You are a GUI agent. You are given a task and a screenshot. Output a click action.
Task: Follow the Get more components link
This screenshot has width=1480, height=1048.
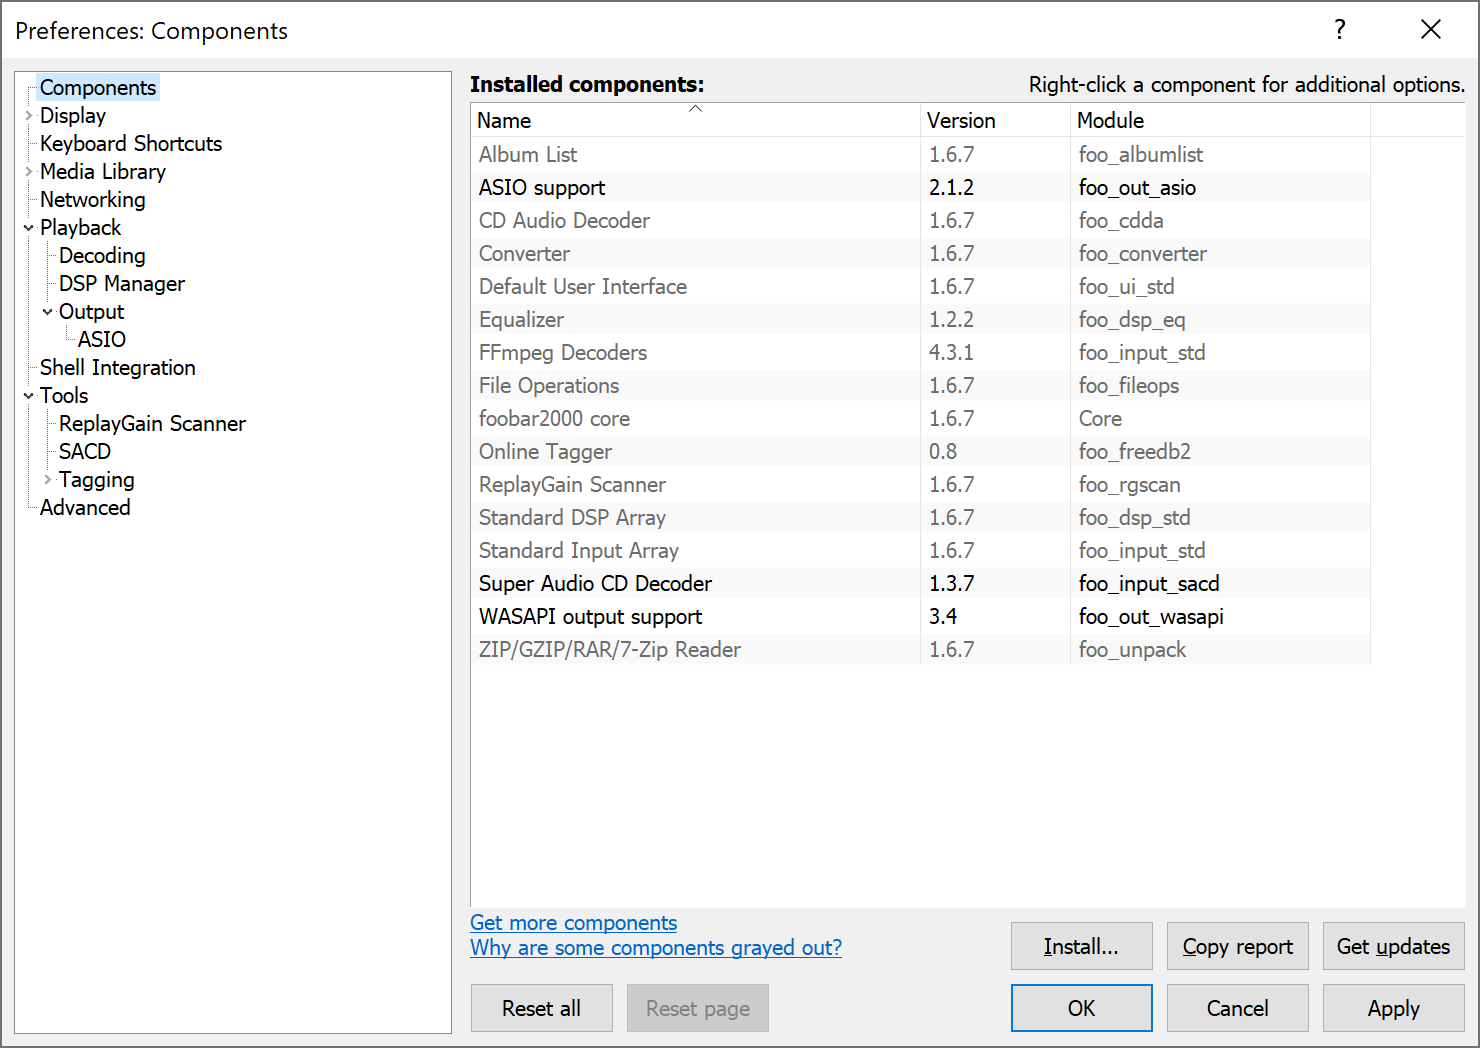coord(574,923)
